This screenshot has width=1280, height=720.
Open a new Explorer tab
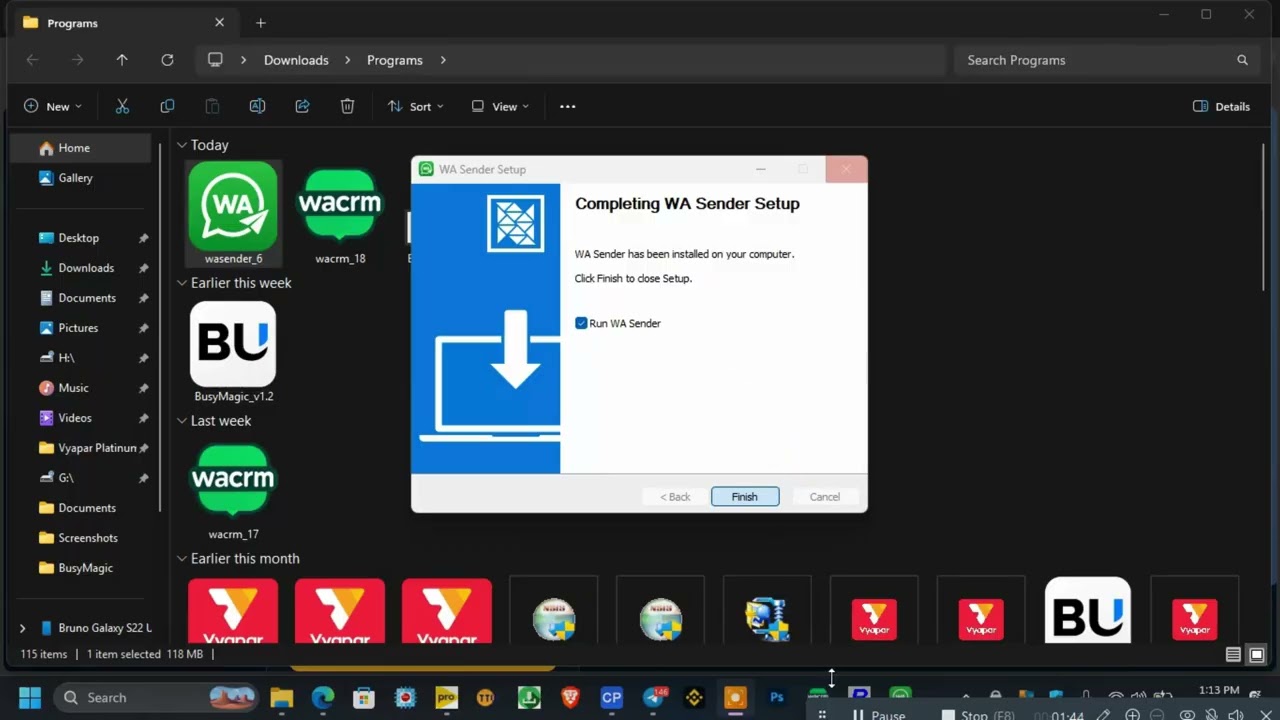(x=260, y=22)
